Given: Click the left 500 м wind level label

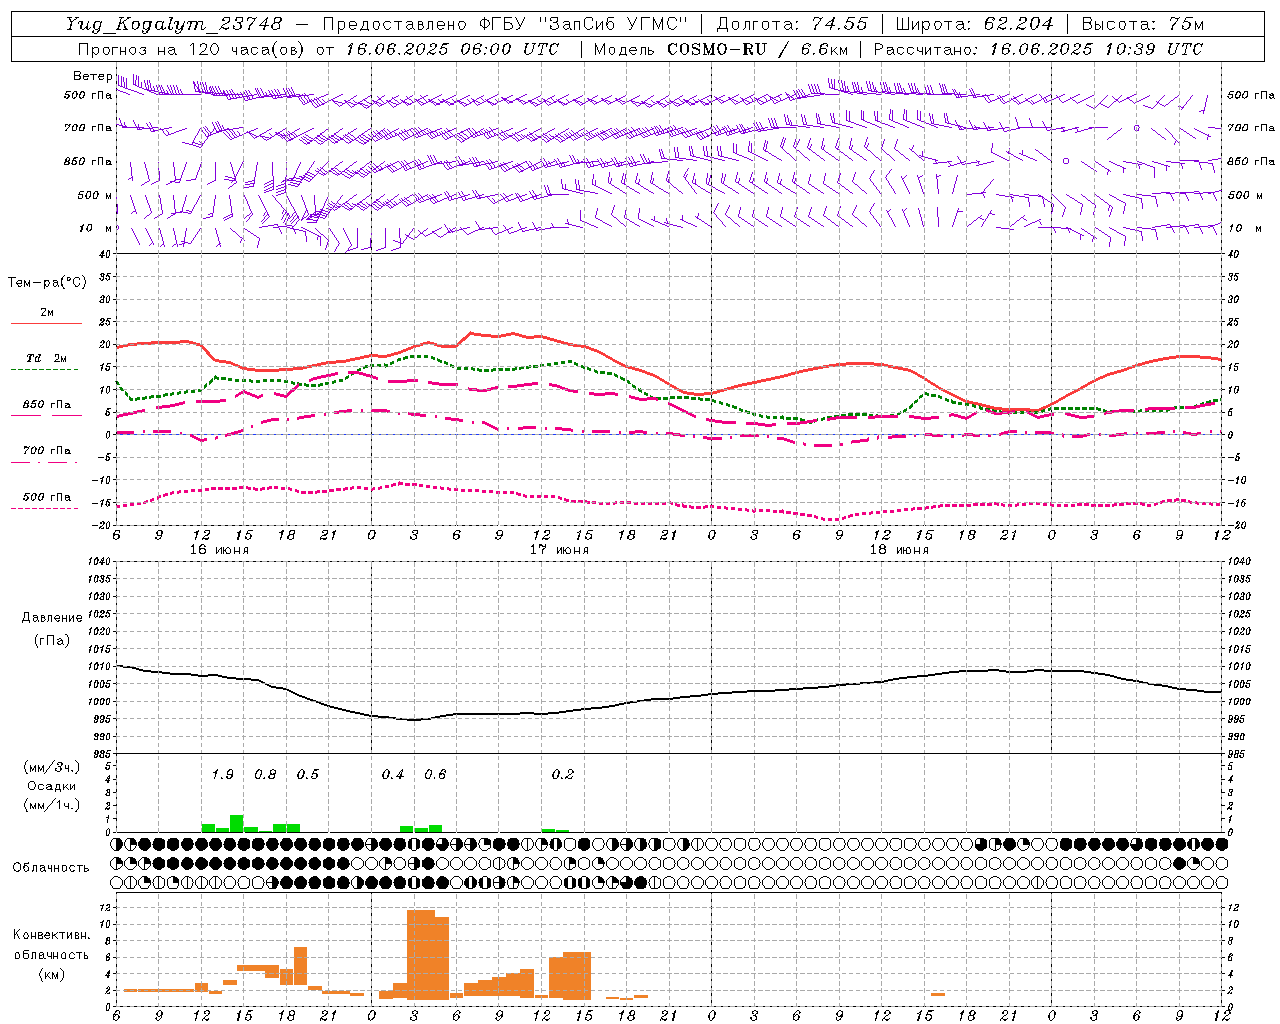Looking at the screenshot, I should coord(95,195).
